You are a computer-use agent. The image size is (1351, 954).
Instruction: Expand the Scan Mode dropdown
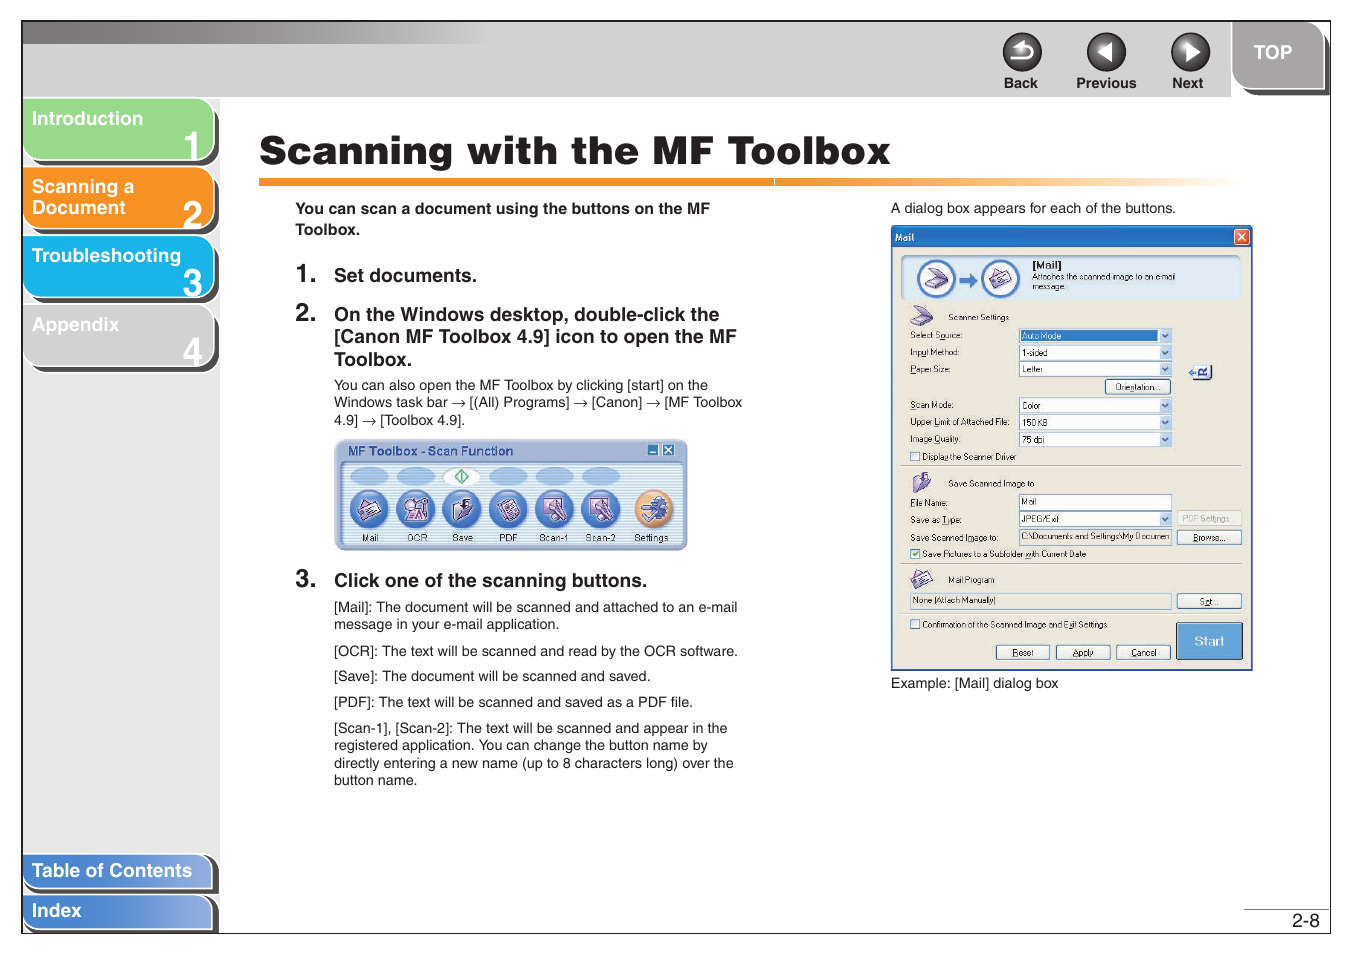pos(1165,405)
